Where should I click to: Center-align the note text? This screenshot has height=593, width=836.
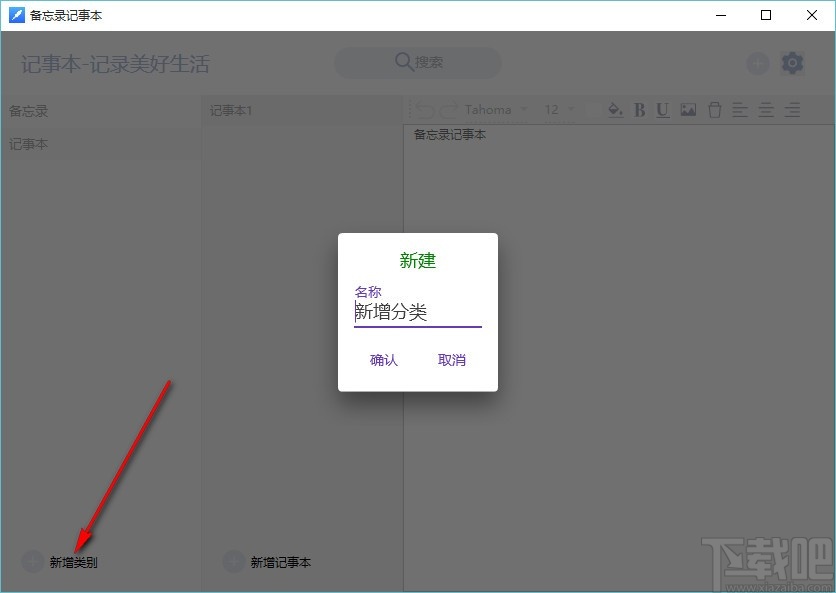[x=765, y=110]
